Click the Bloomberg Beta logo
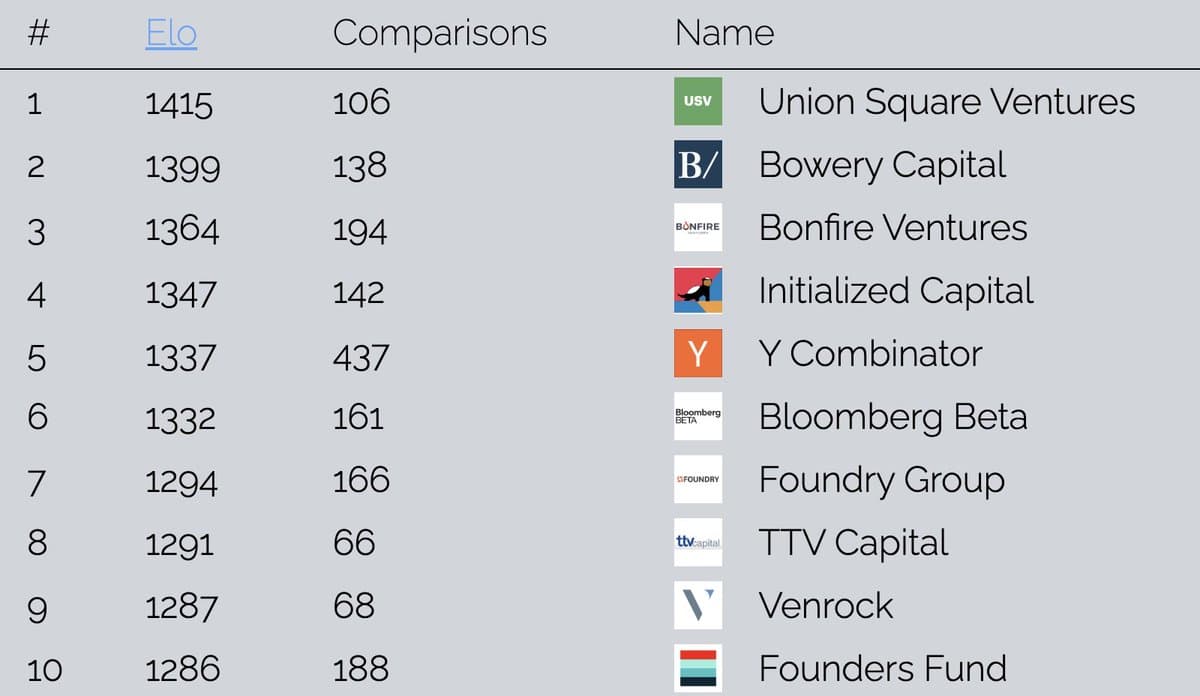 pos(698,416)
